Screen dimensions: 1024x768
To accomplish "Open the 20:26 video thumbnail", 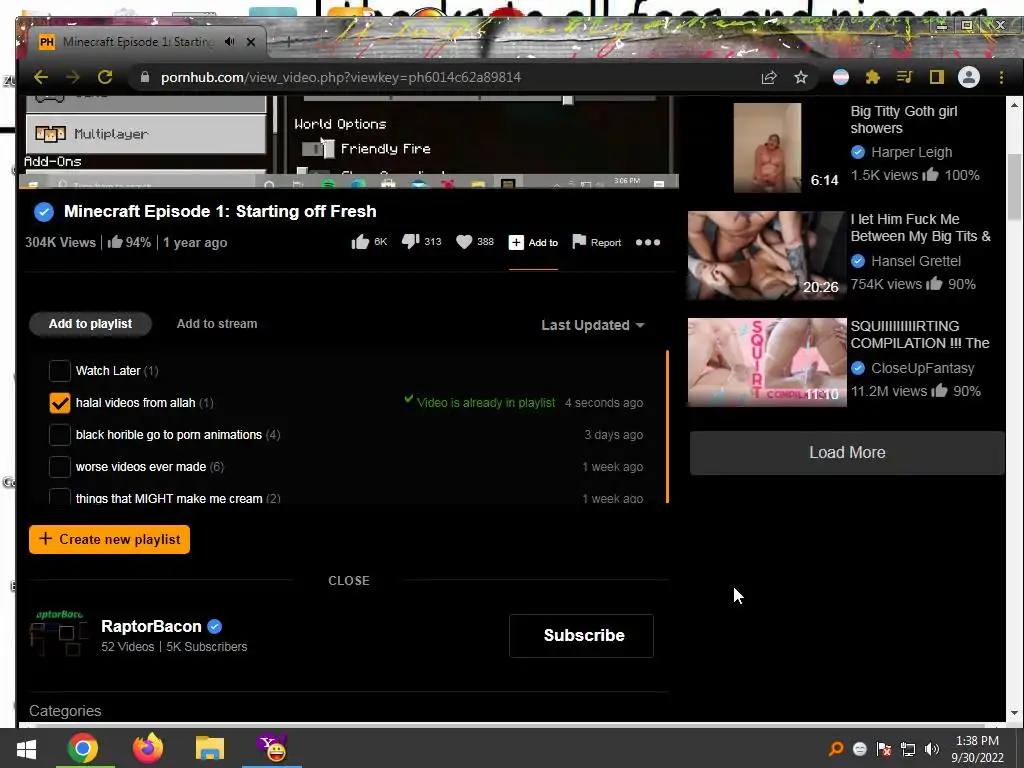I will [767, 255].
